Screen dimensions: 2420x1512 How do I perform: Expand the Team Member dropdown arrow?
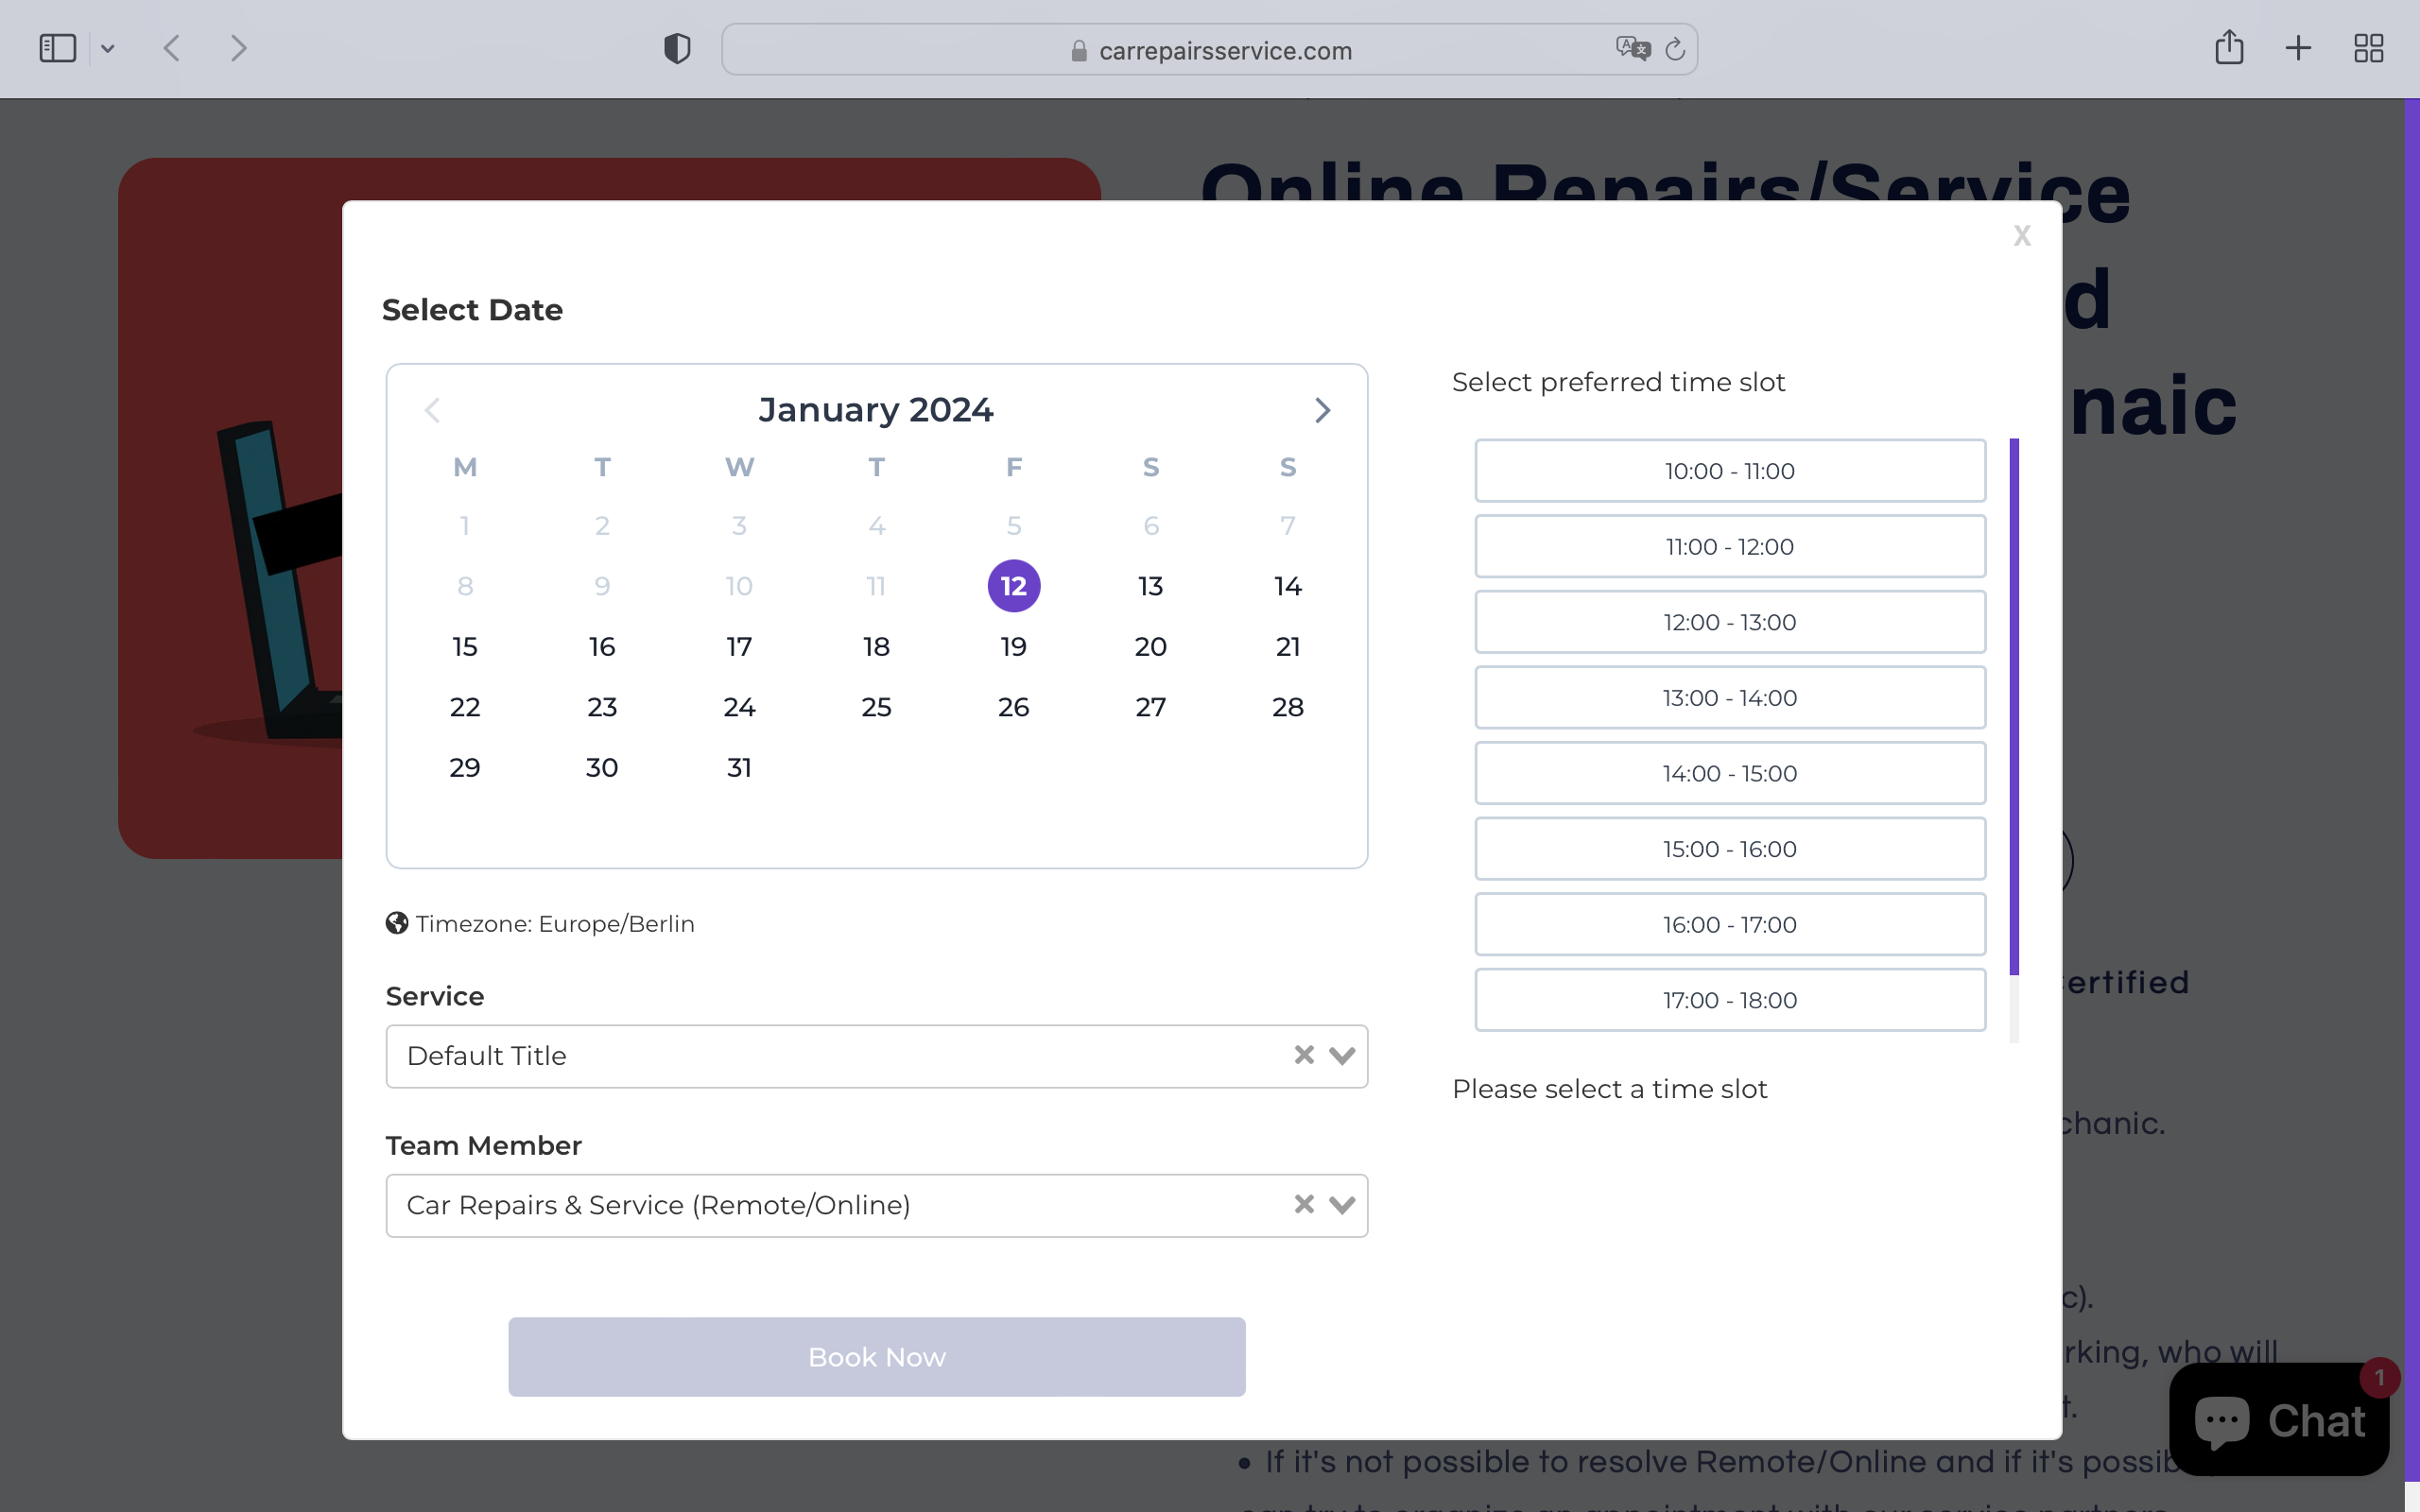click(x=1342, y=1204)
